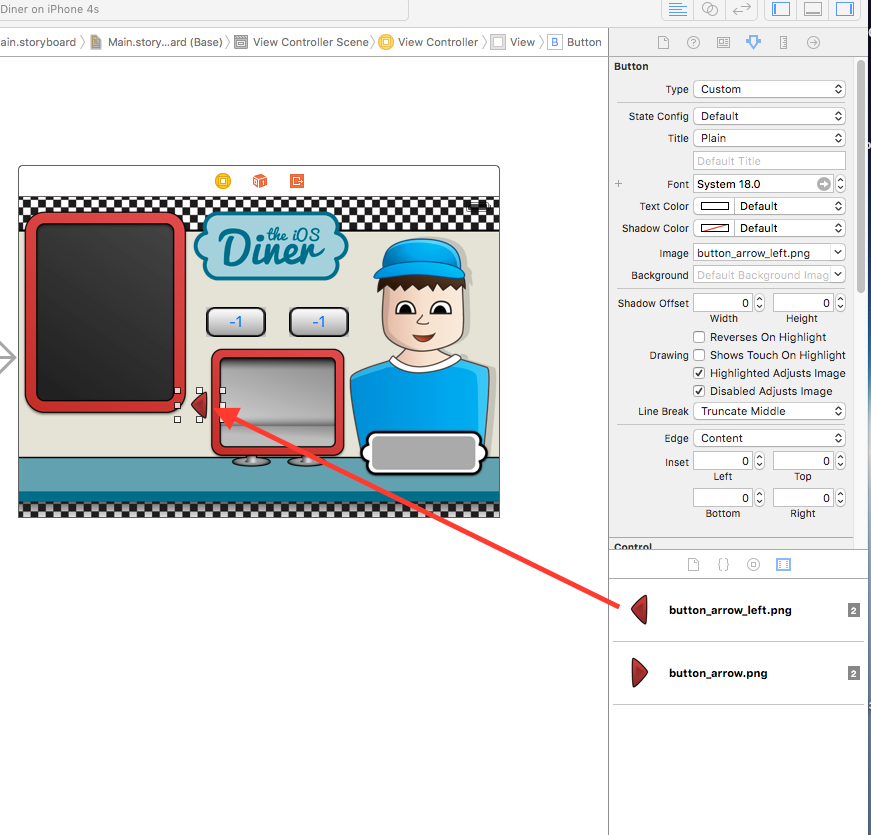
Task: Toggle Reverses On Highlight checkbox
Action: 699,337
